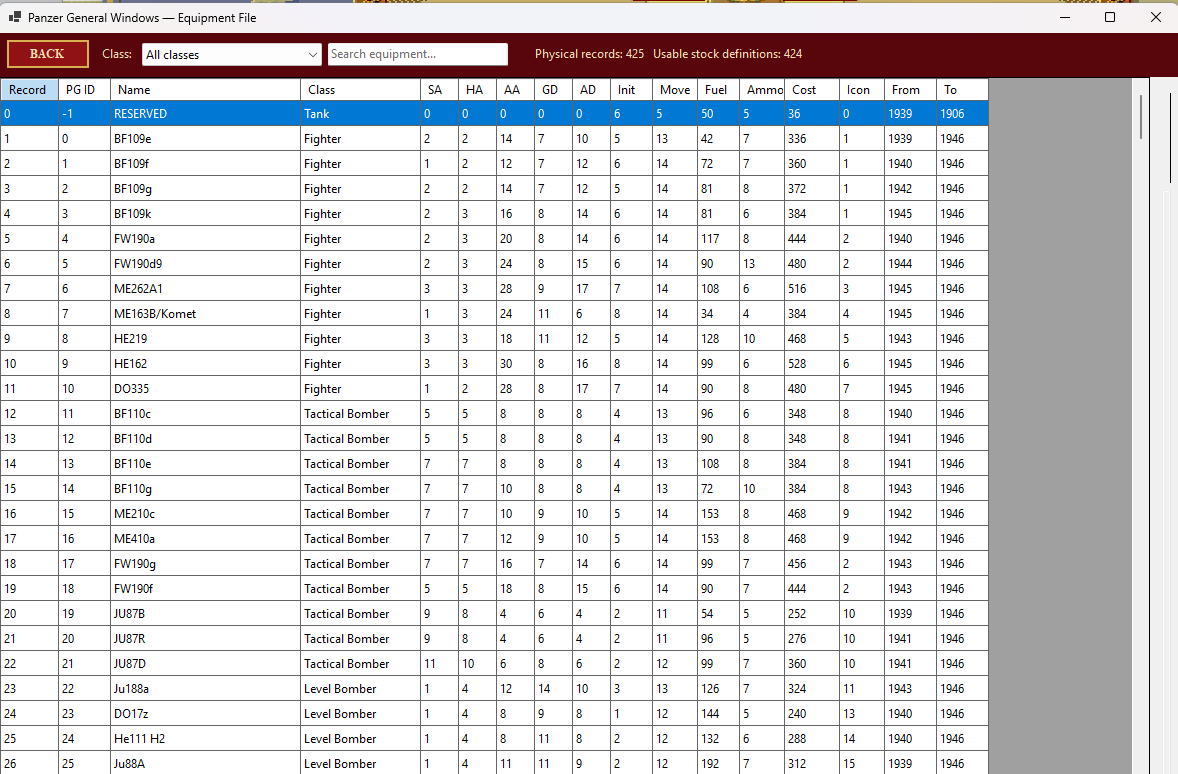Click the Move column header

(x=675, y=89)
